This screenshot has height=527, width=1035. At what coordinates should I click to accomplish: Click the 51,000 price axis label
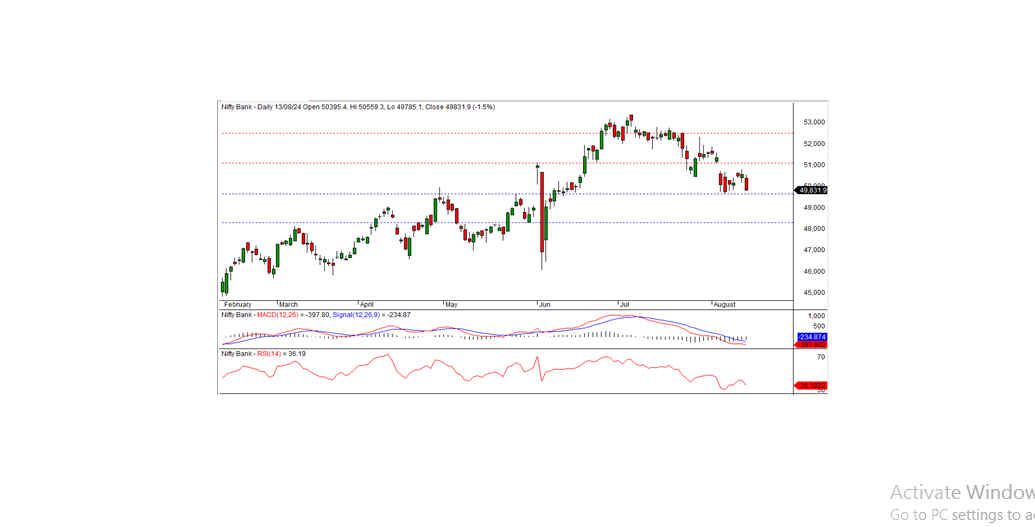pyautogui.click(x=813, y=164)
